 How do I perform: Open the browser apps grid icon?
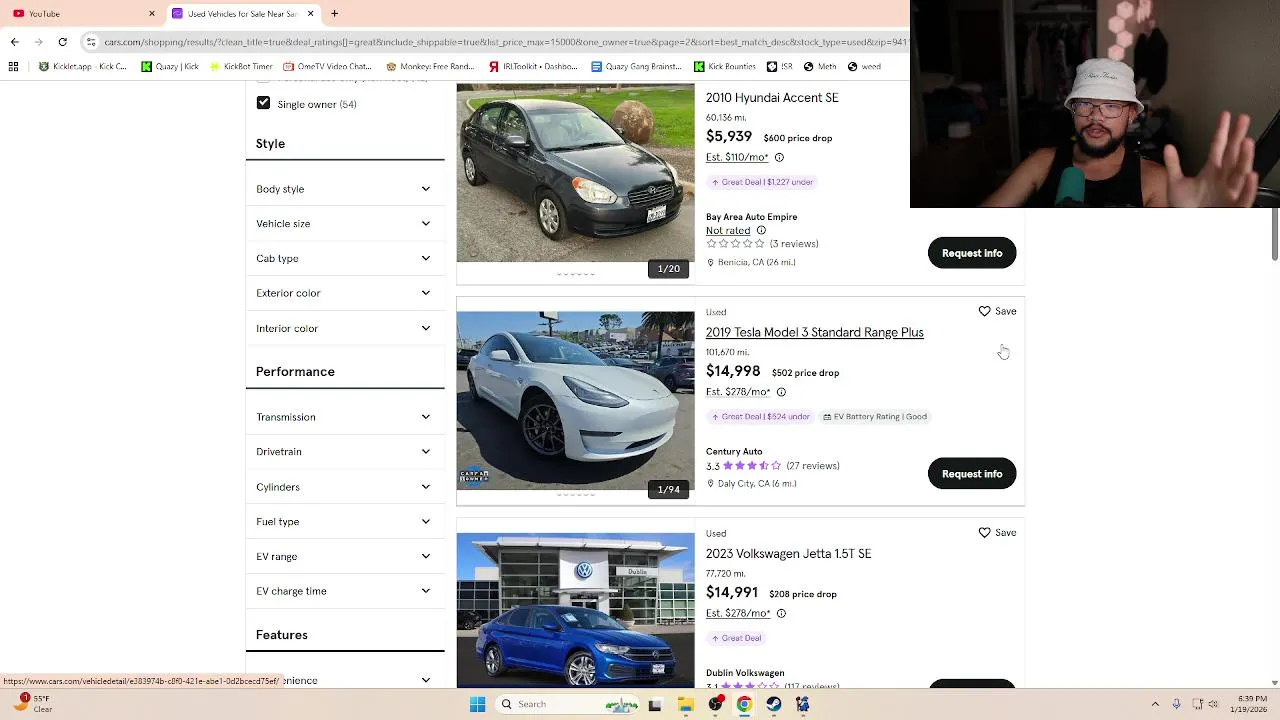click(x=13, y=66)
